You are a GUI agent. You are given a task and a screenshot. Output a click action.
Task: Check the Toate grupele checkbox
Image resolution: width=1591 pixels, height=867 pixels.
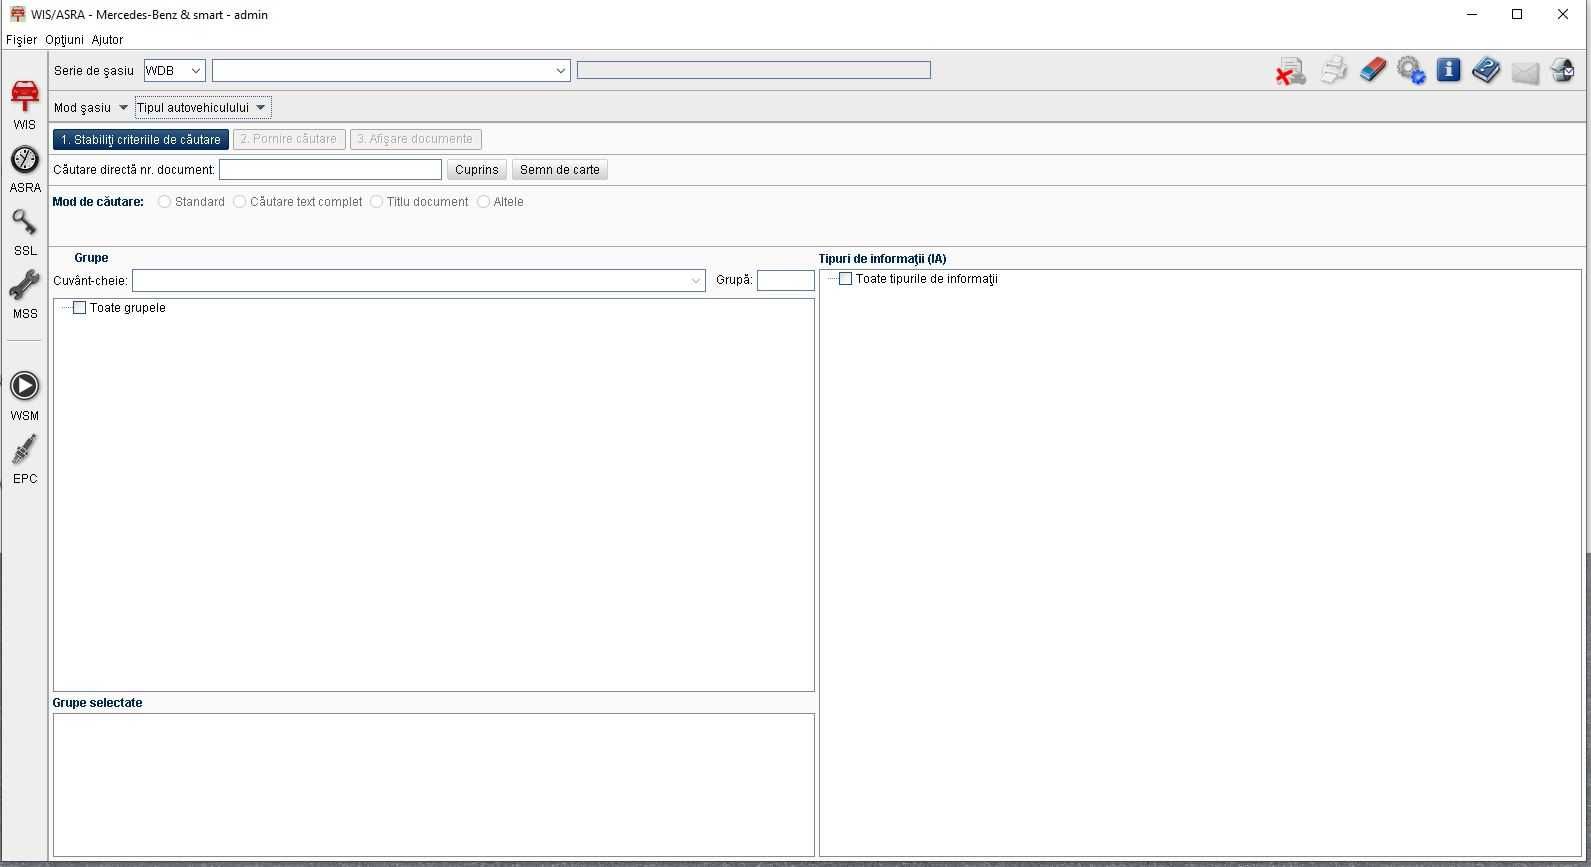pos(80,308)
